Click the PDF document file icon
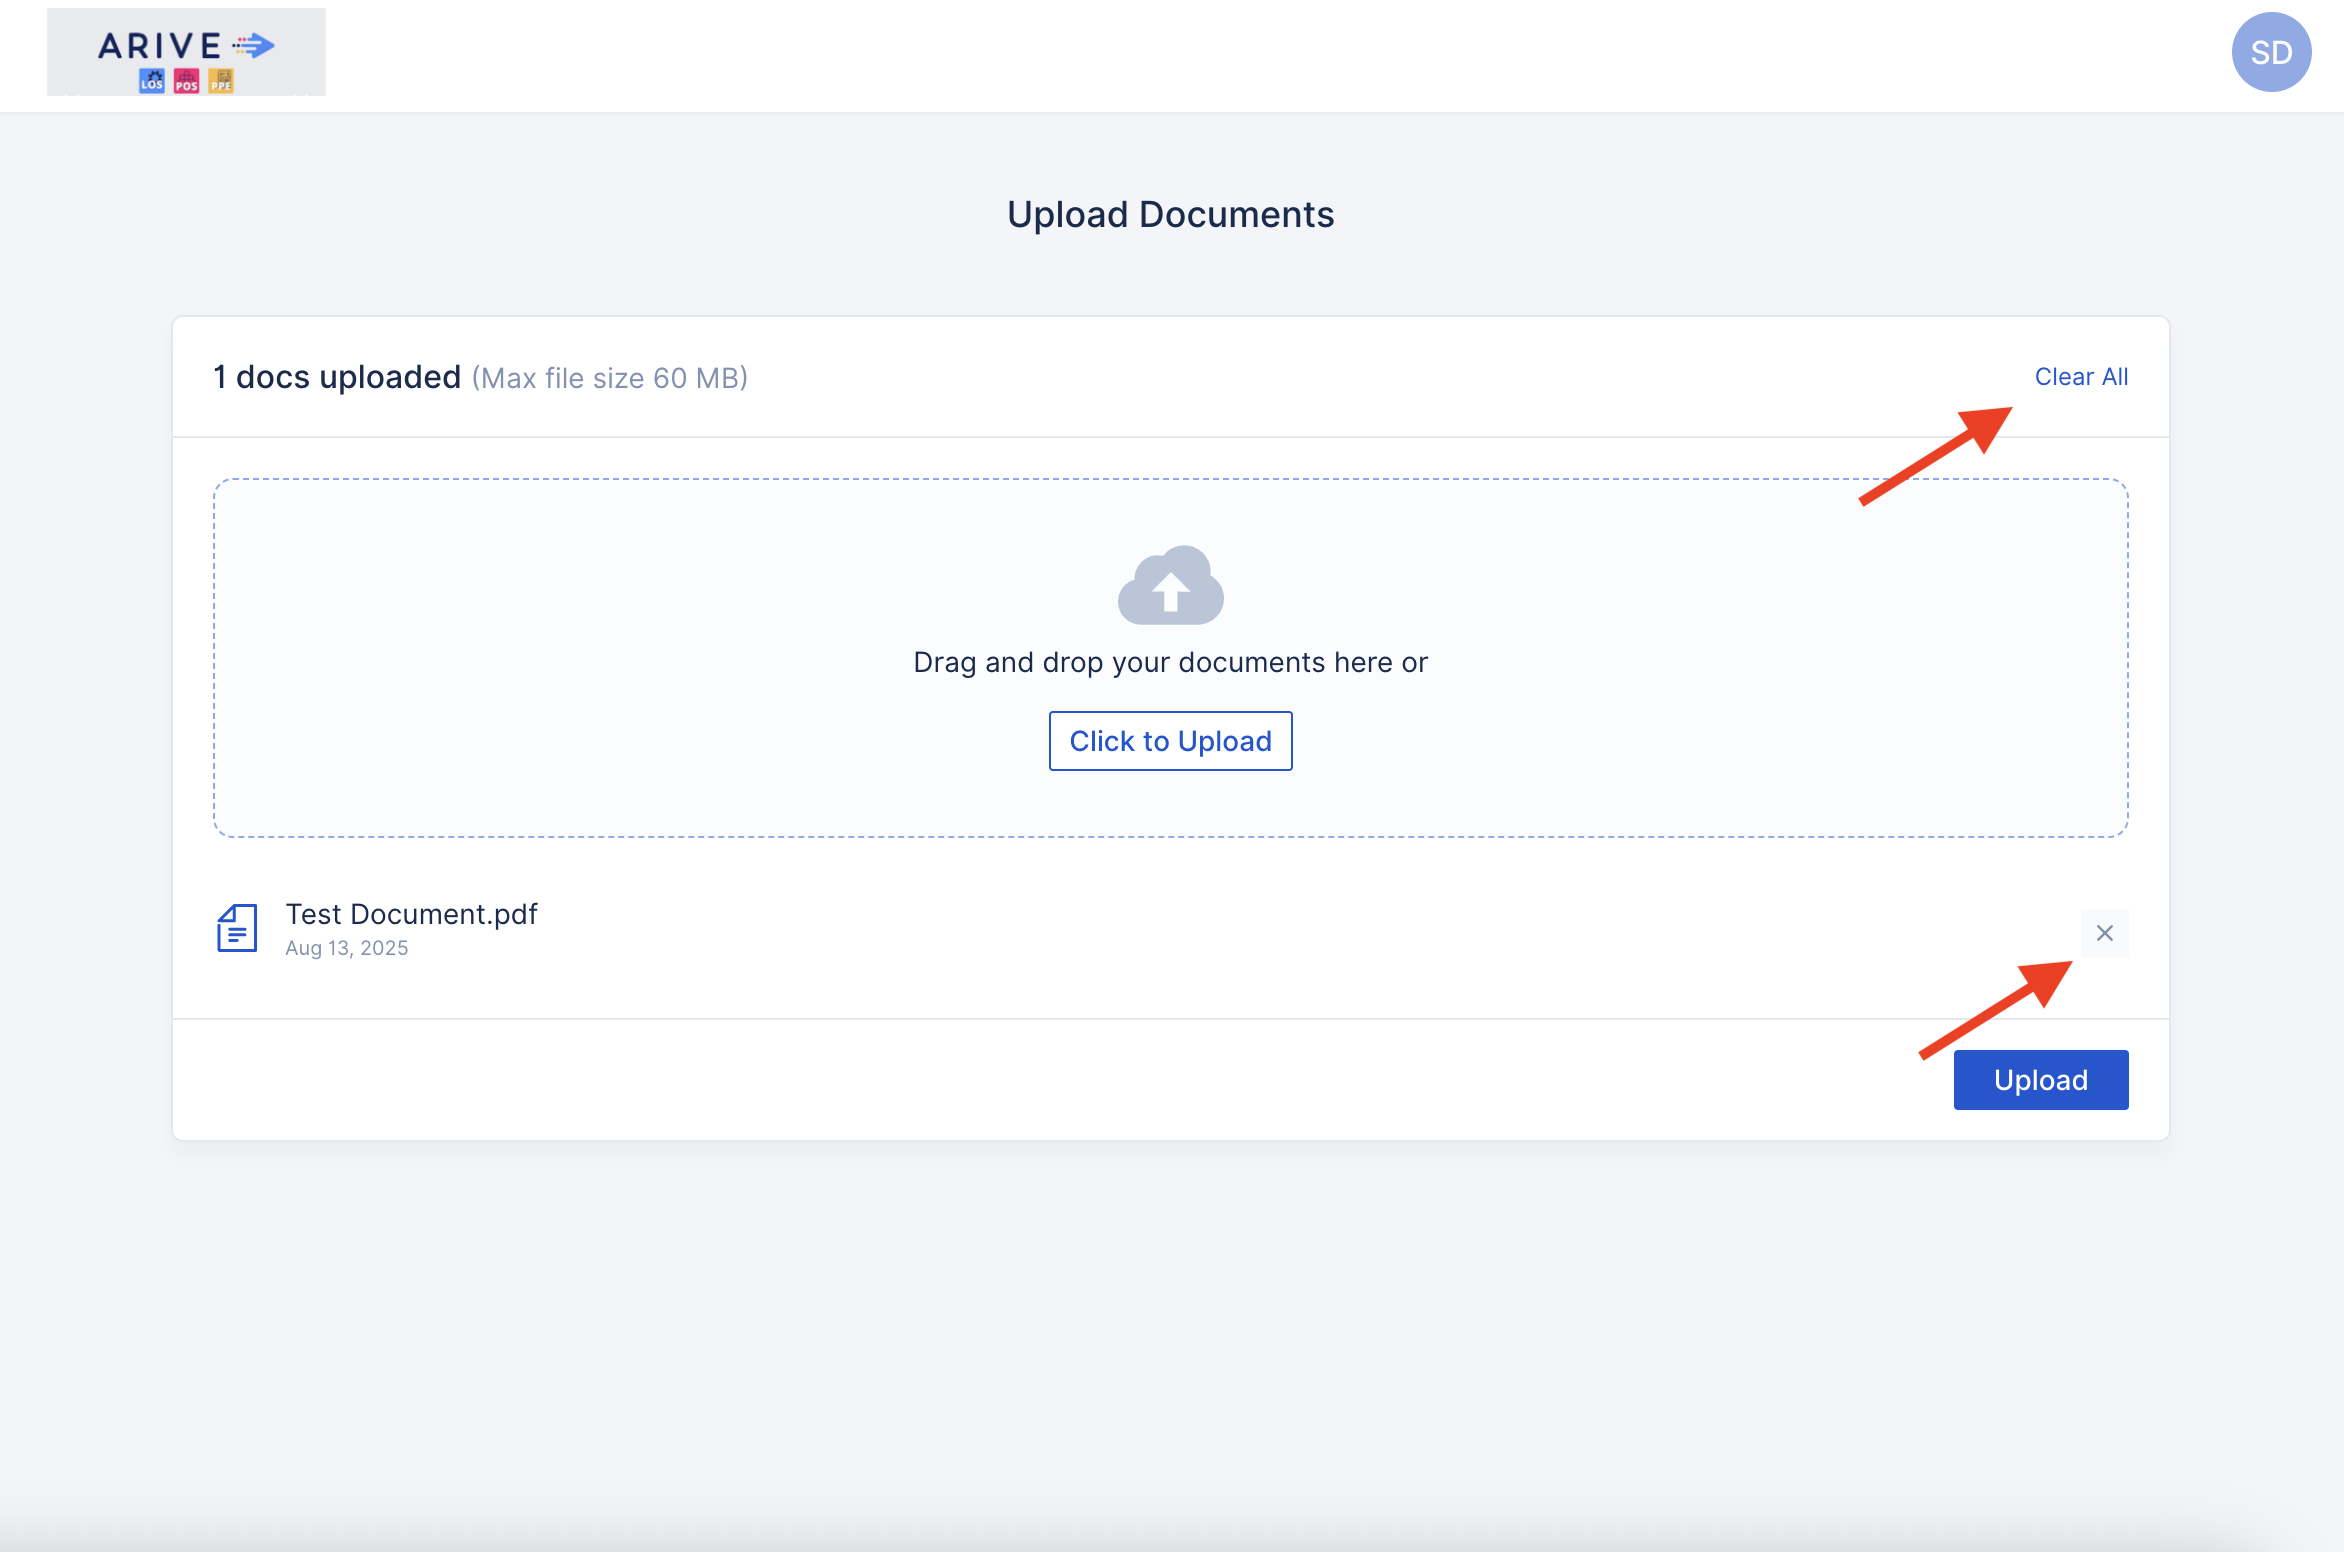Image resolution: width=2344 pixels, height=1552 pixels. tap(237, 929)
